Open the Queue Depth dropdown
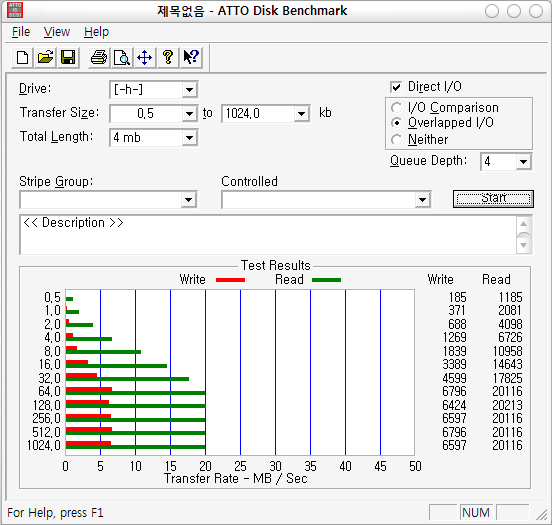The width and height of the screenshot is (552, 525). click(523, 162)
